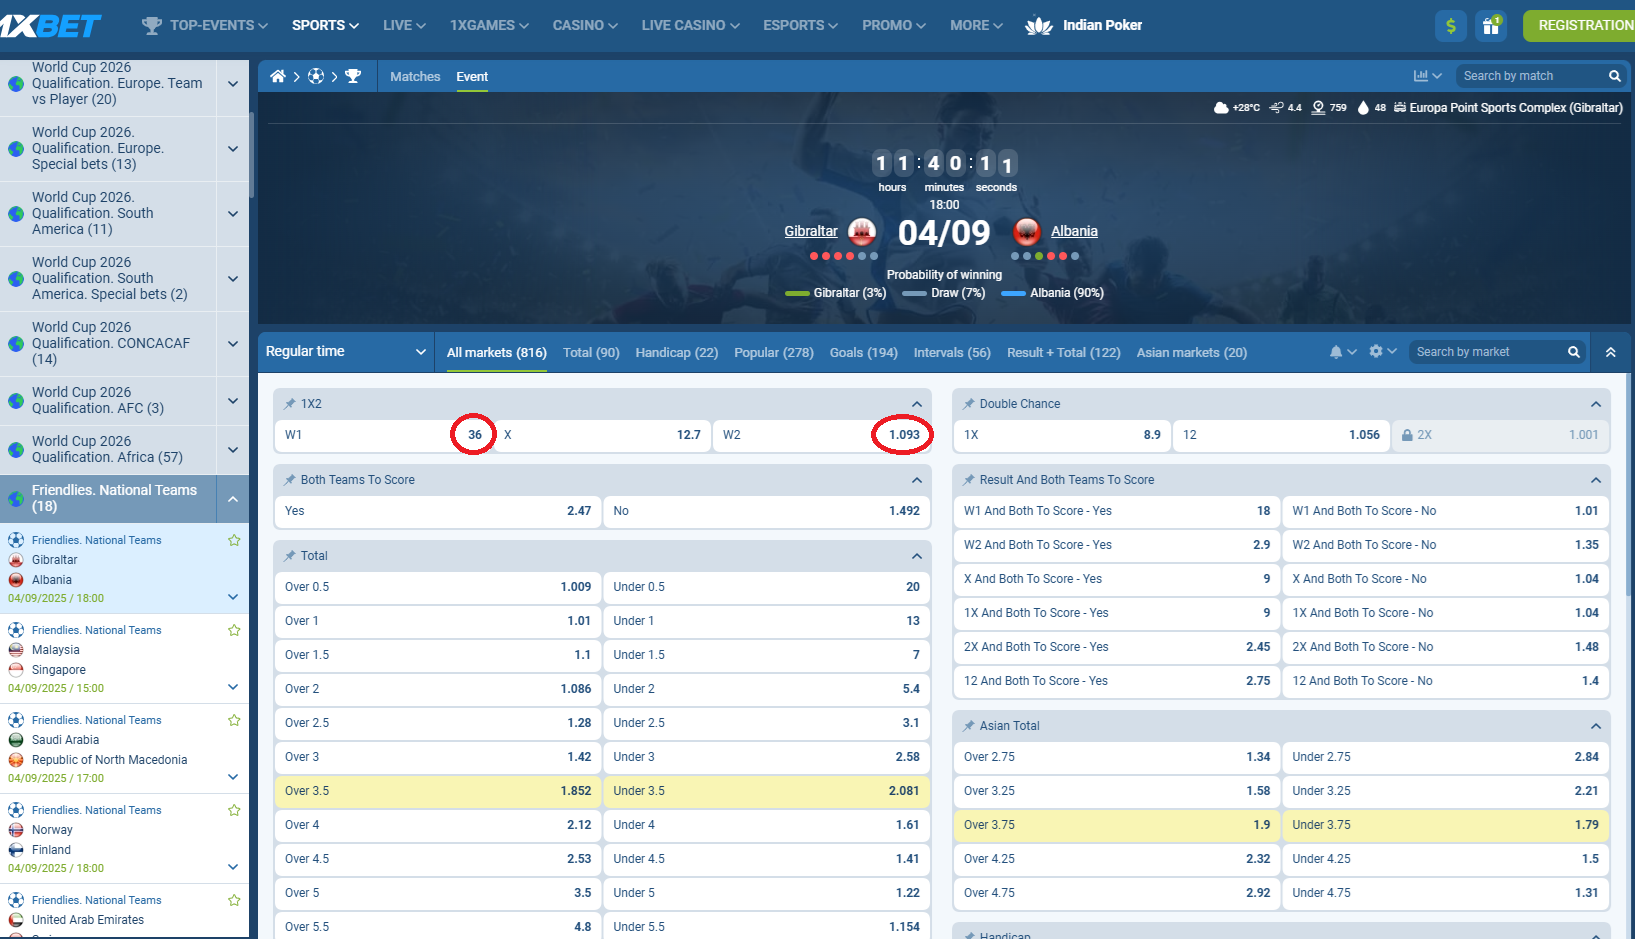The image size is (1635, 939).
Task: Click the trophy breadcrumb icon
Action: tap(353, 76)
